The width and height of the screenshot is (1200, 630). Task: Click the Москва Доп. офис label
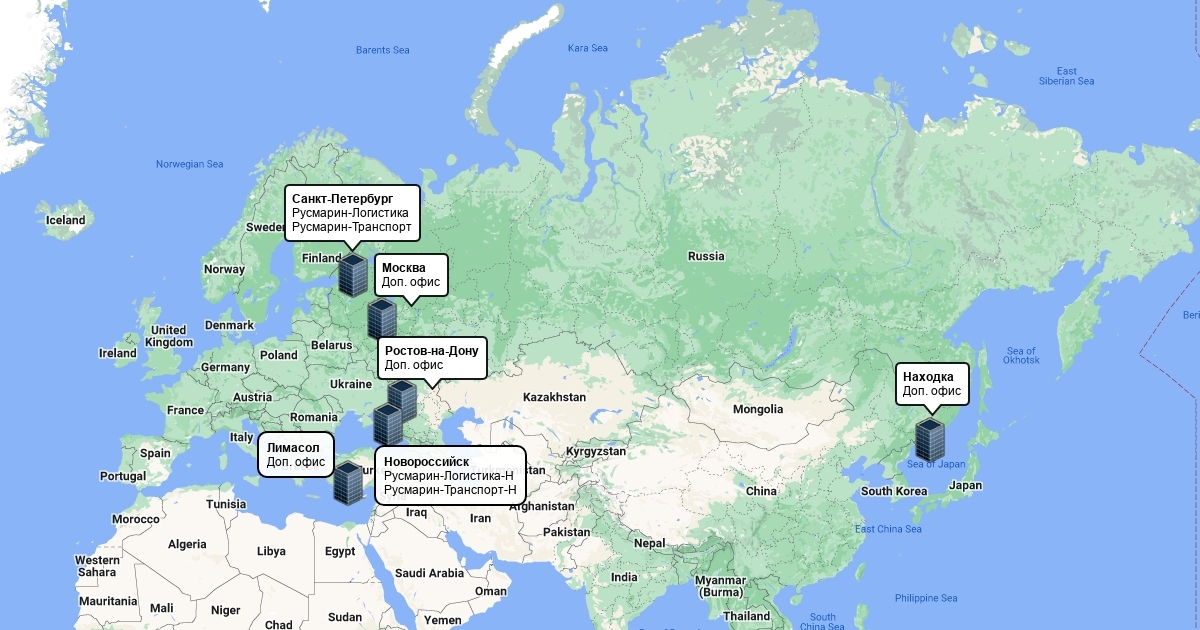coord(411,275)
